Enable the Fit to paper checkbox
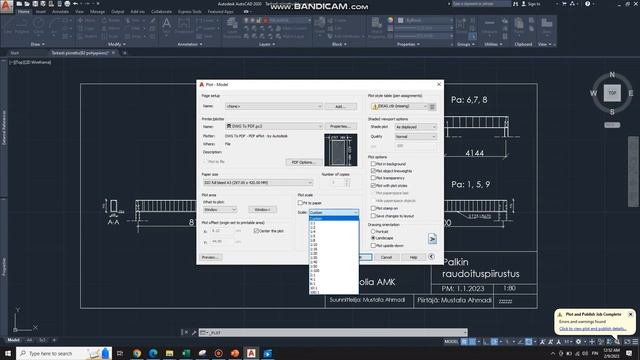640x360 pixels. [x=300, y=203]
